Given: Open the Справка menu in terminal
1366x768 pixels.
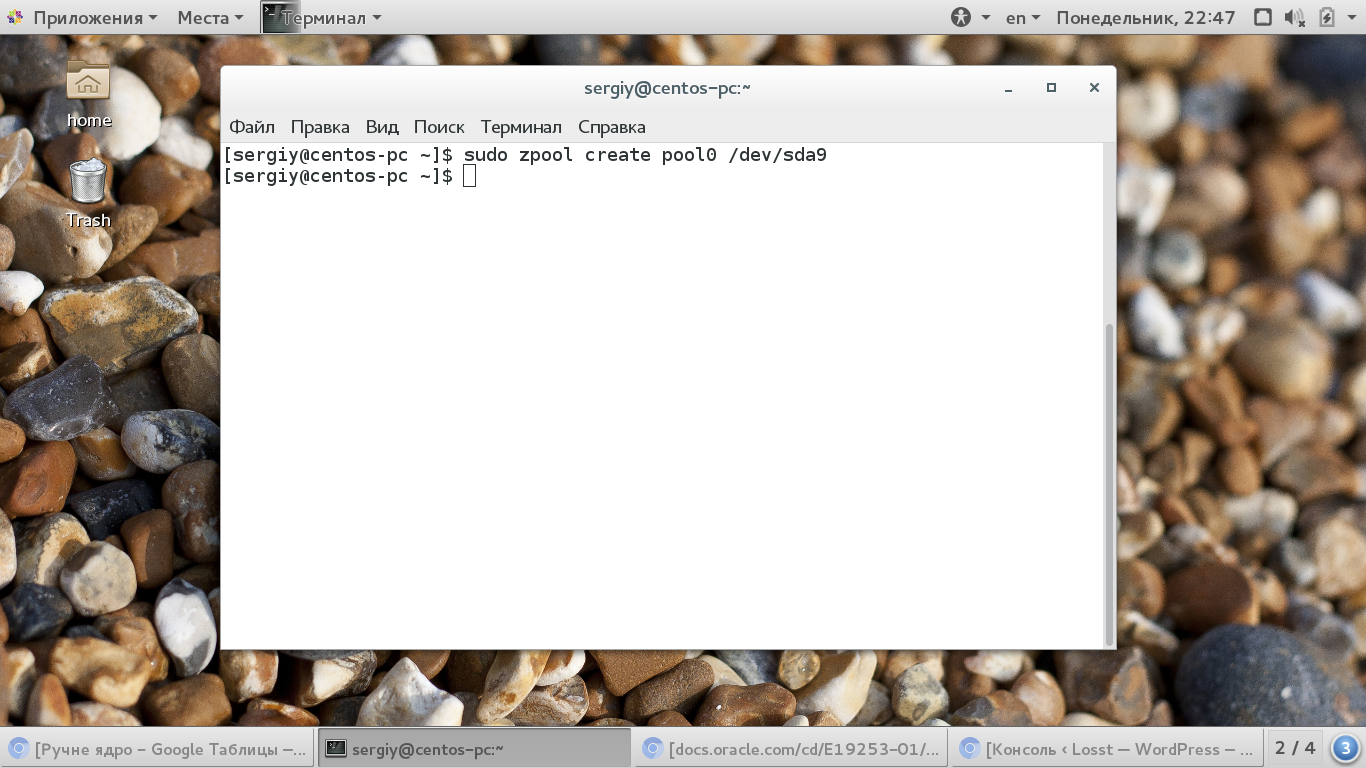Looking at the screenshot, I should [612, 127].
